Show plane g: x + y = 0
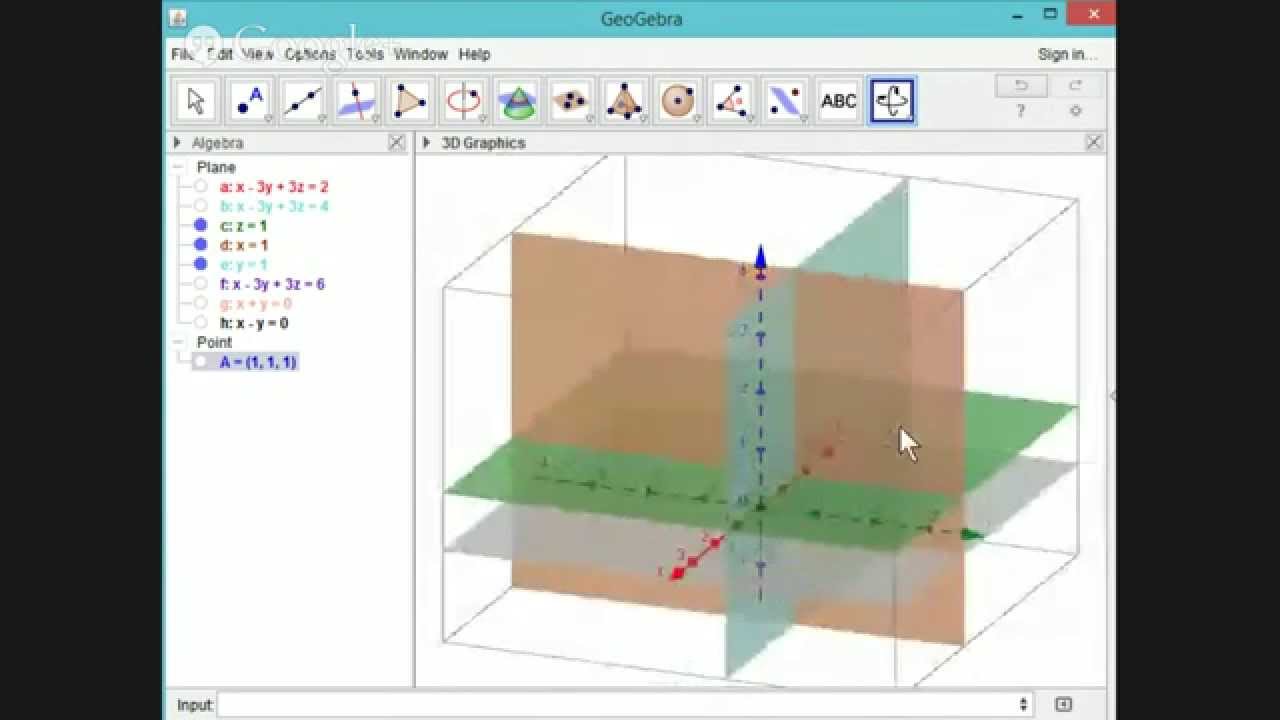The width and height of the screenshot is (1280, 720). point(201,303)
